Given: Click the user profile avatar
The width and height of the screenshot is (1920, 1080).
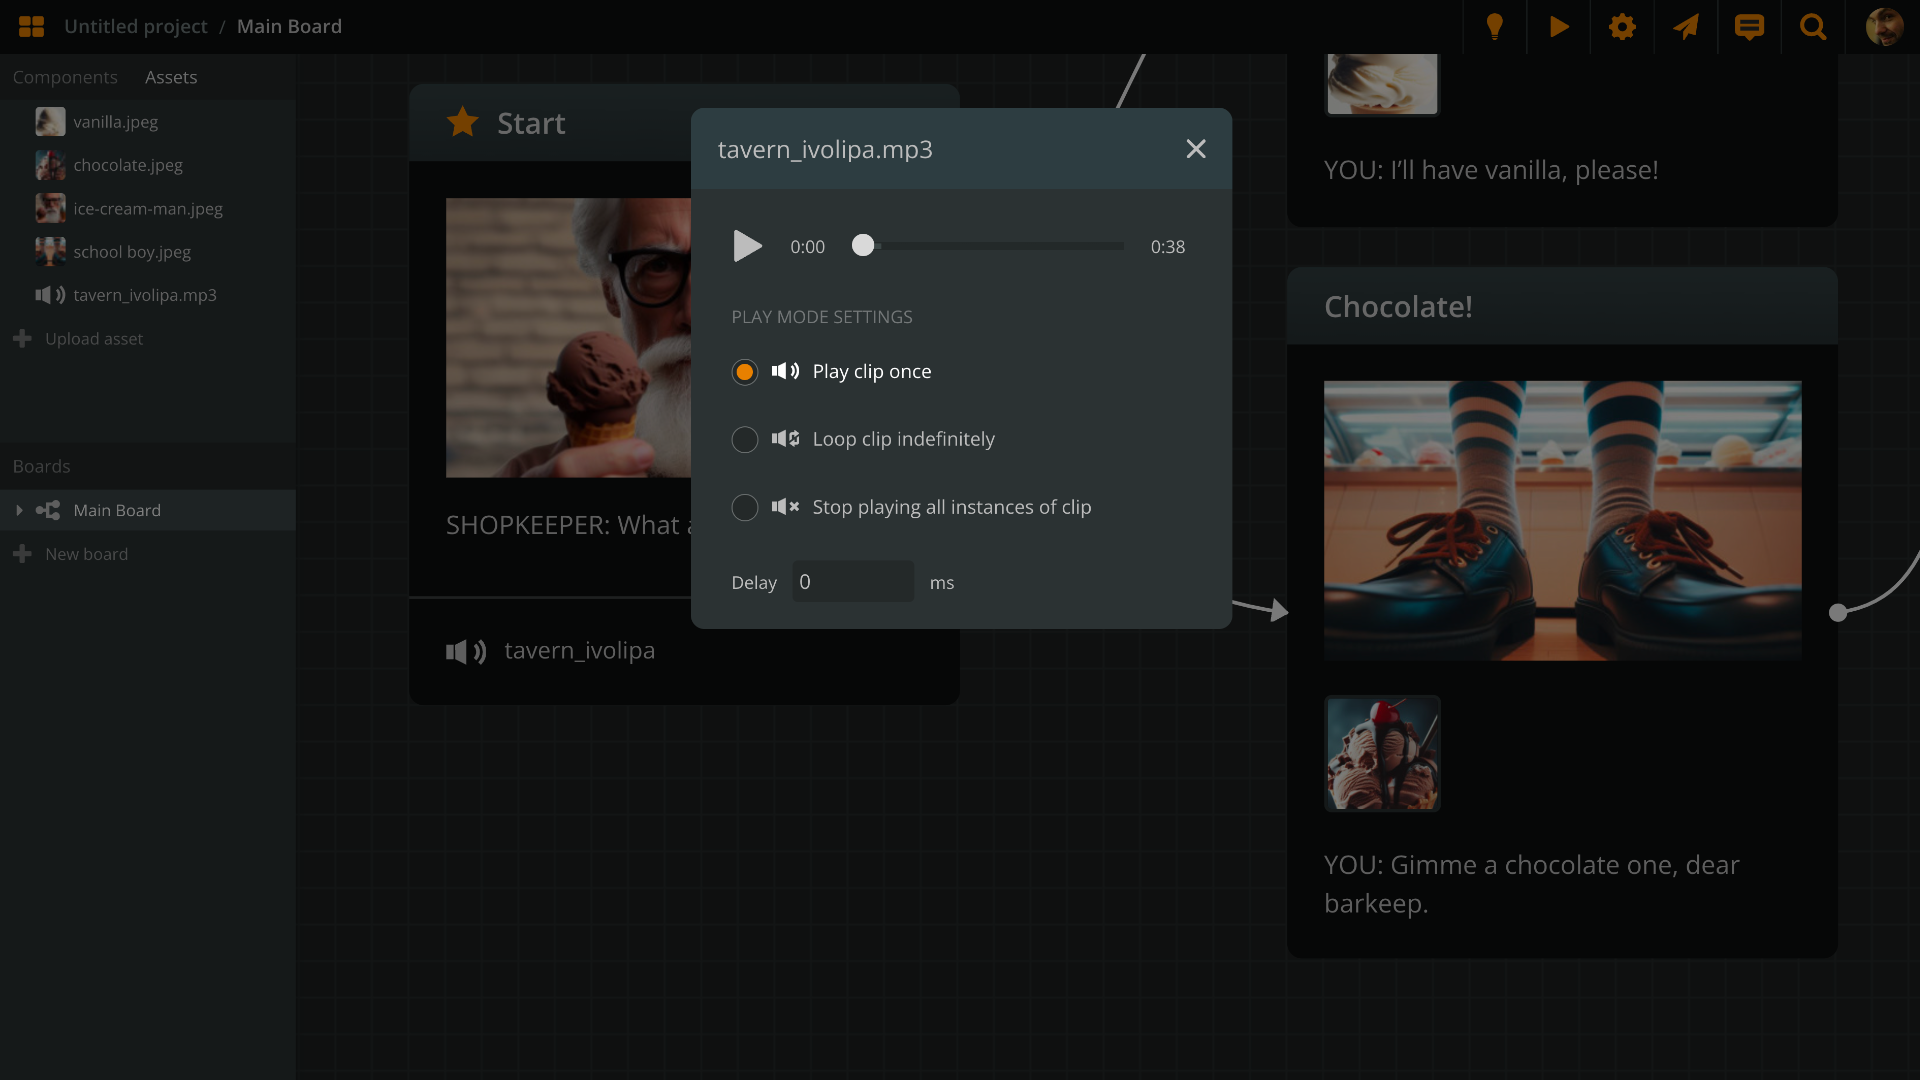Looking at the screenshot, I should pos(1884,27).
